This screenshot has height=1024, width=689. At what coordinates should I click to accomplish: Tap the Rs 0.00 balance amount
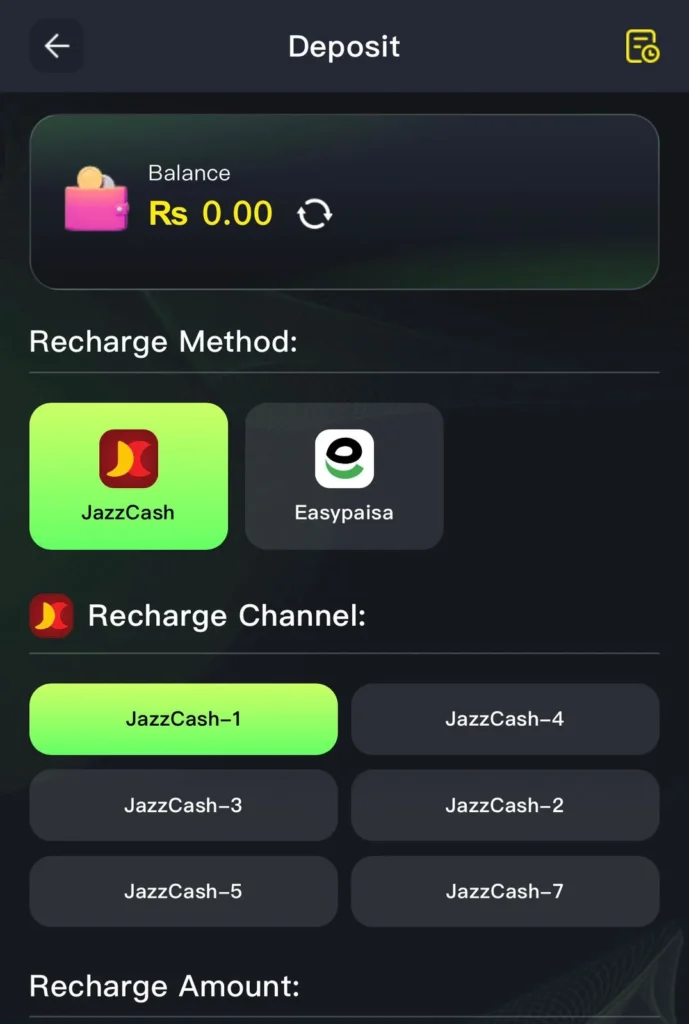point(210,214)
